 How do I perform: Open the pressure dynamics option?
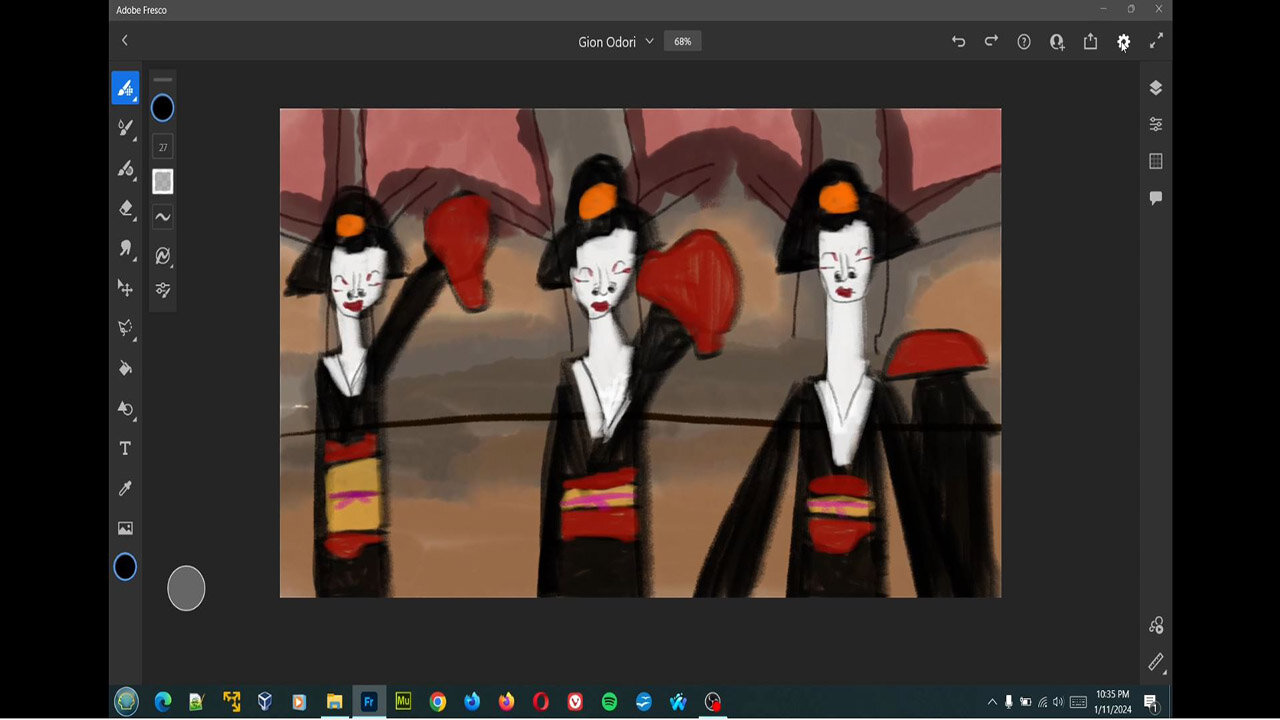[162, 256]
